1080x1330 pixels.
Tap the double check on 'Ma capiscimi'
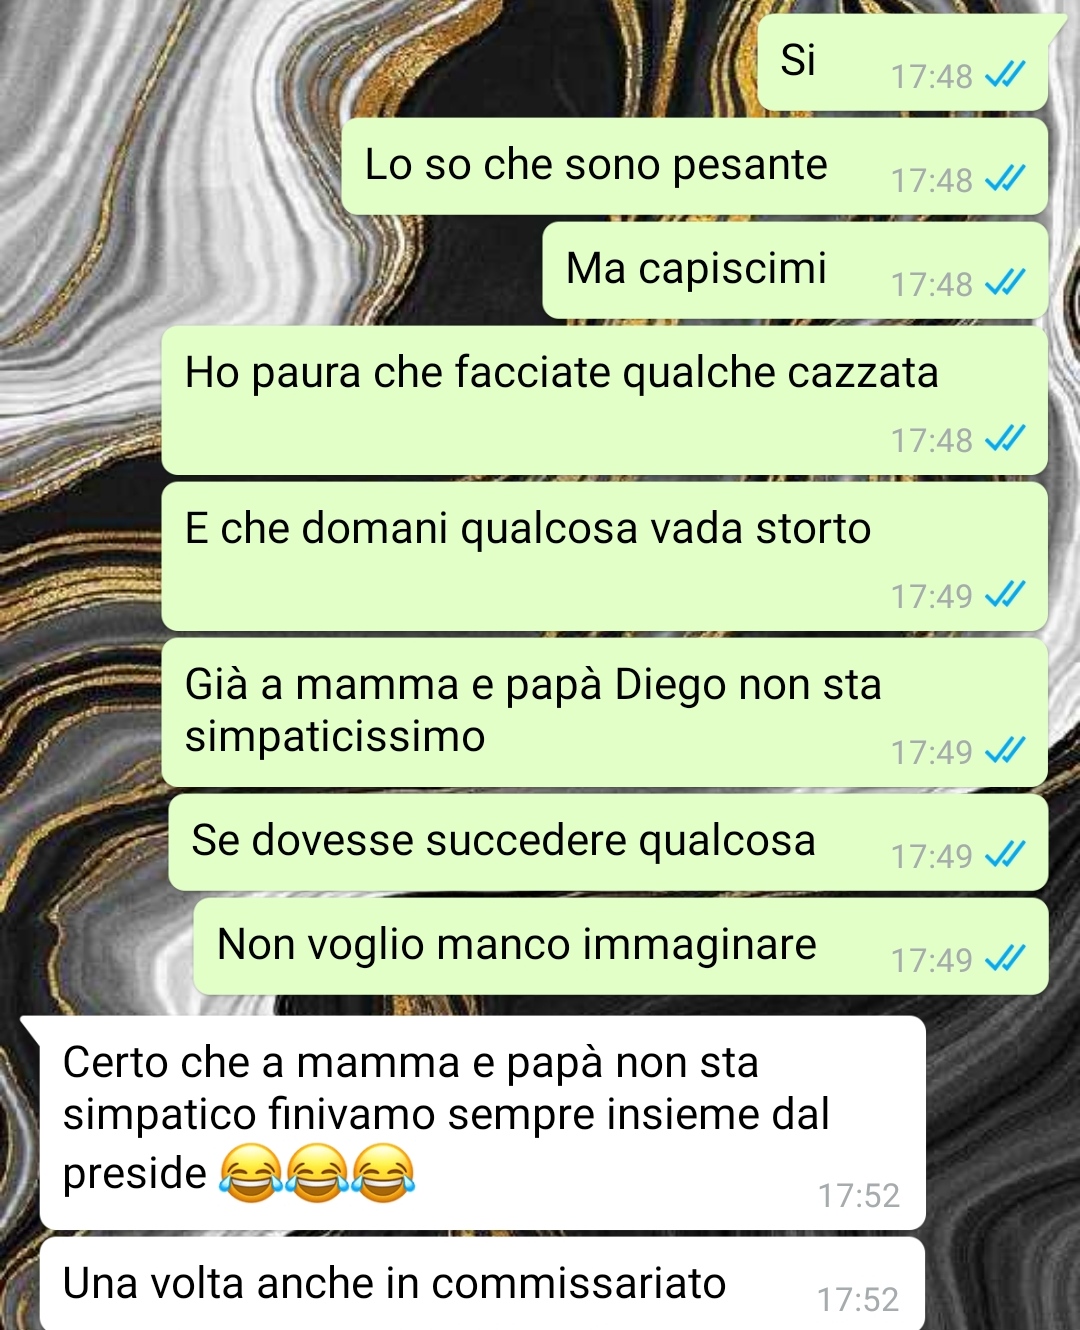[1005, 283]
